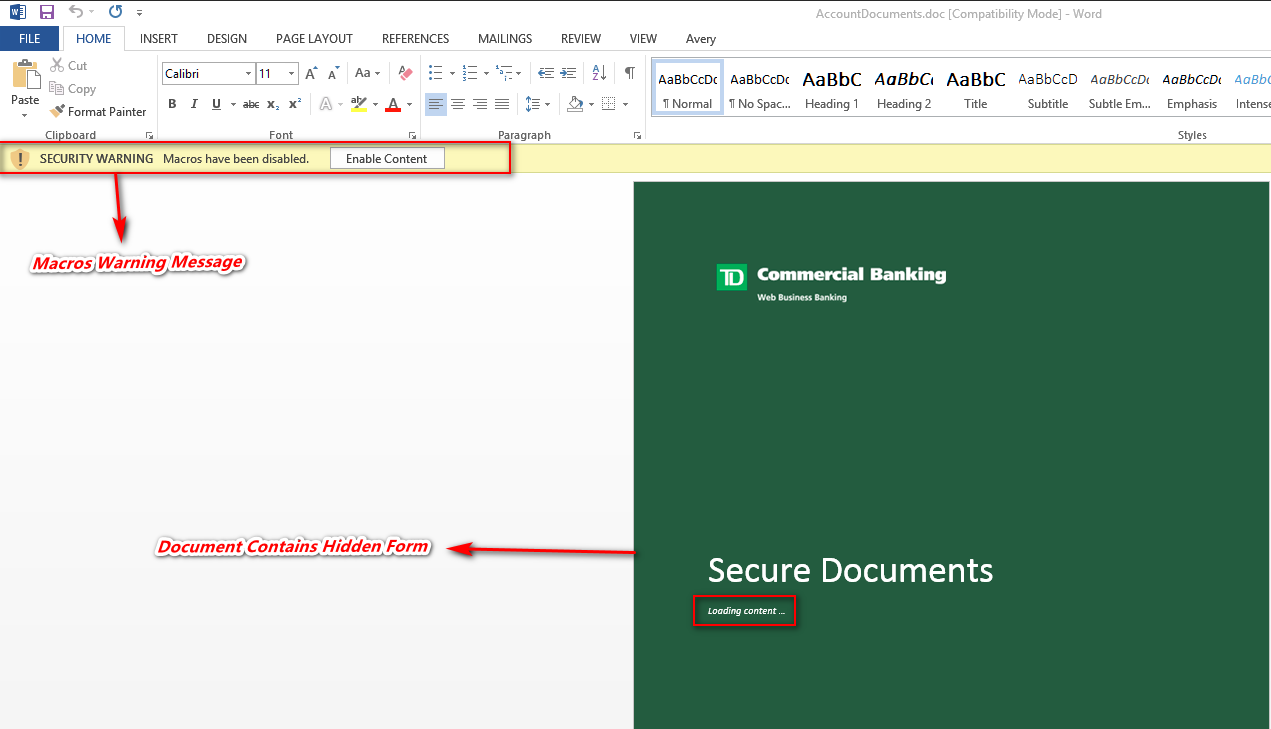
Task: Toggle Italic formatting
Action: click(193, 104)
